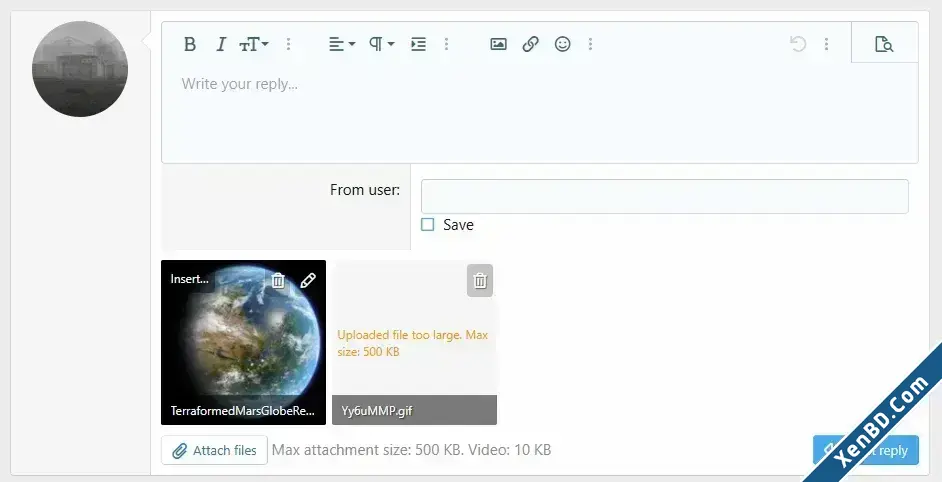Click the insert link icon

(x=530, y=44)
